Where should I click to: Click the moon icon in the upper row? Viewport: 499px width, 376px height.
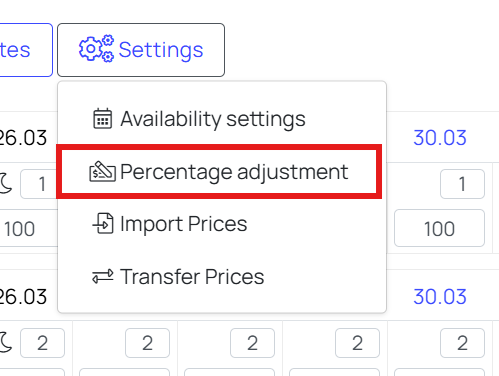pyautogui.click(x=5, y=183)
